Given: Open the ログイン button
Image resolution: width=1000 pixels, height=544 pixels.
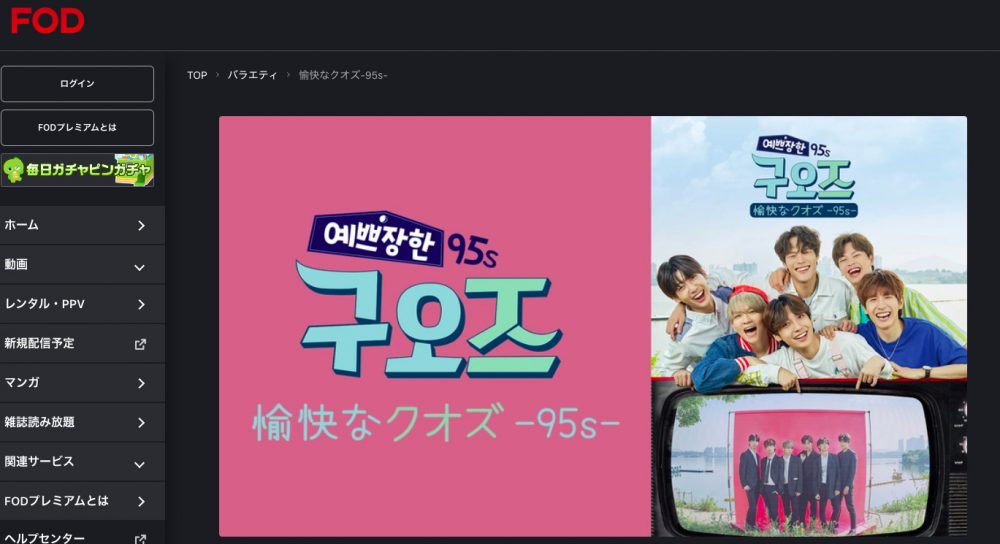Looking at the screenshot, I should coord(77,84).
